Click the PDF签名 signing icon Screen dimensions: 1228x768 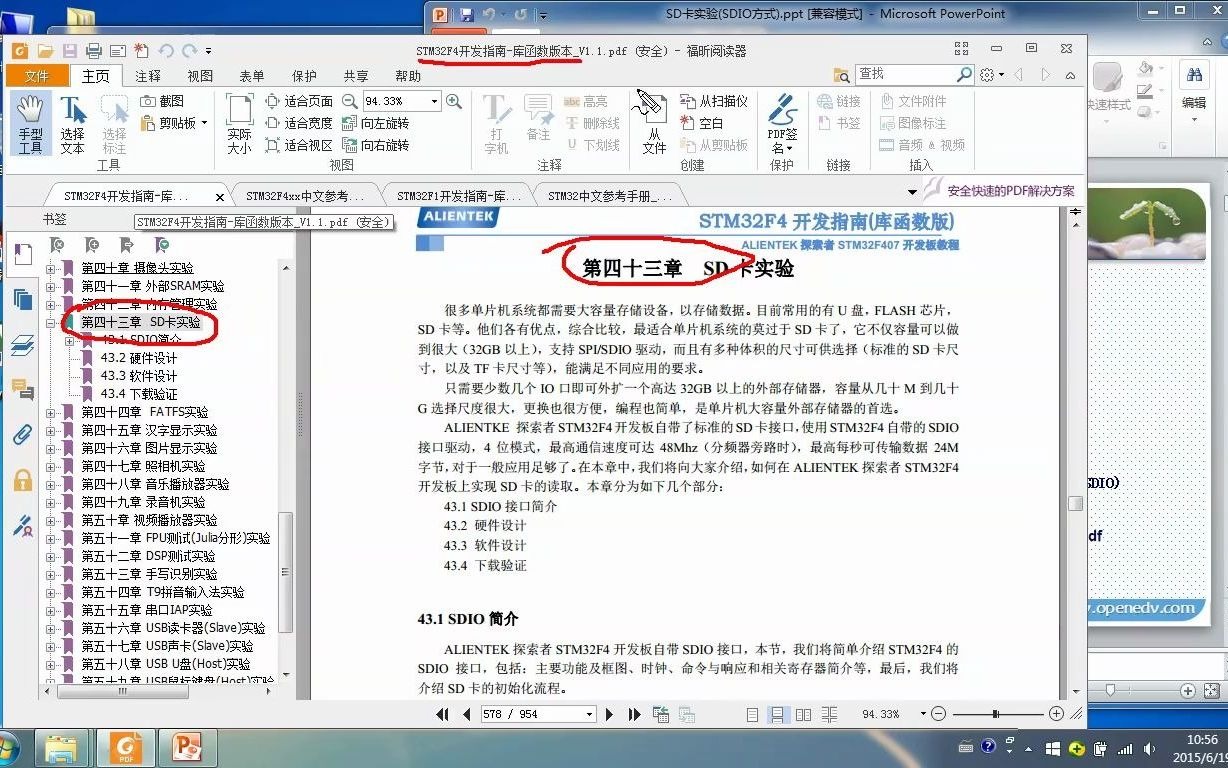point(781,118)
